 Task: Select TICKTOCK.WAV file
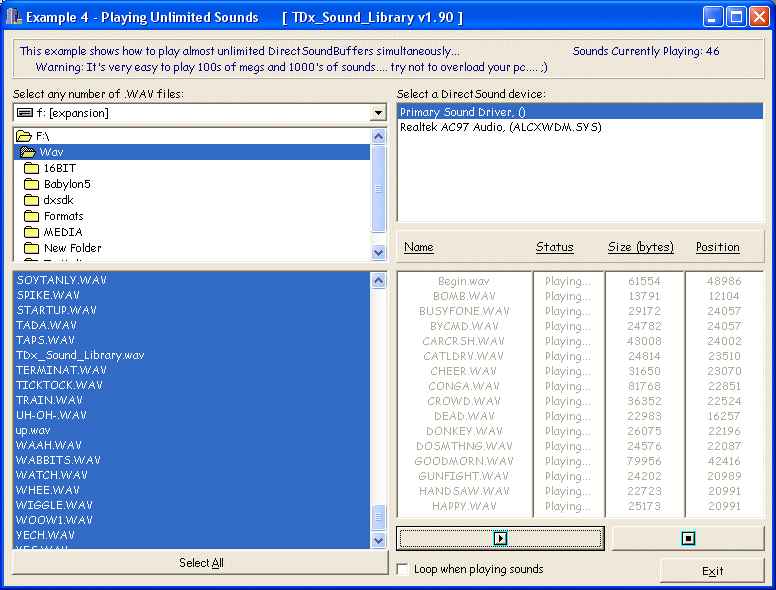coord(192,385)
